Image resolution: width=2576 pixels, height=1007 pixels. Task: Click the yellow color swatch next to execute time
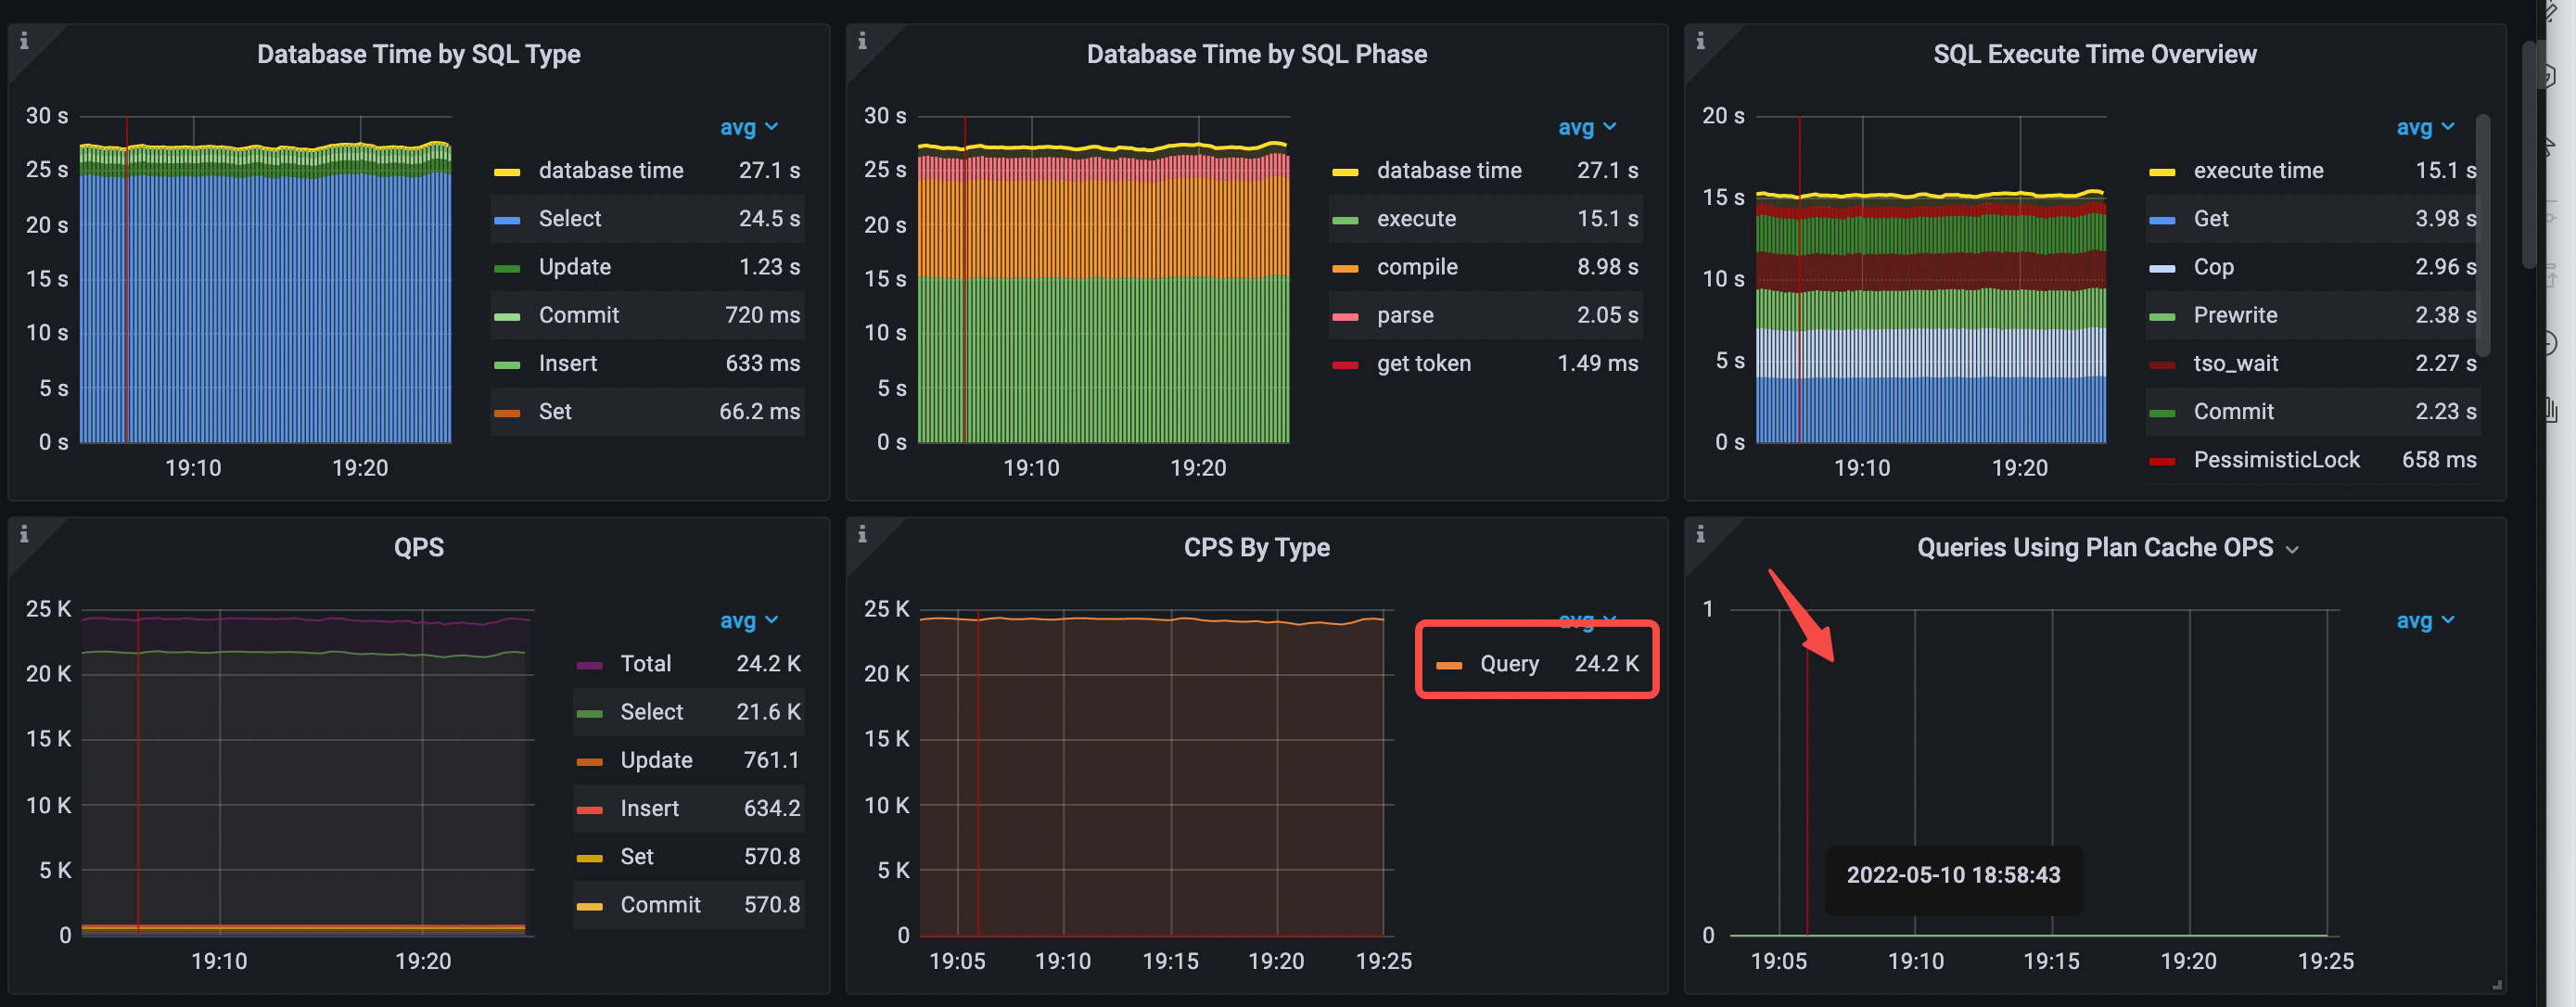coord(2165,170)
